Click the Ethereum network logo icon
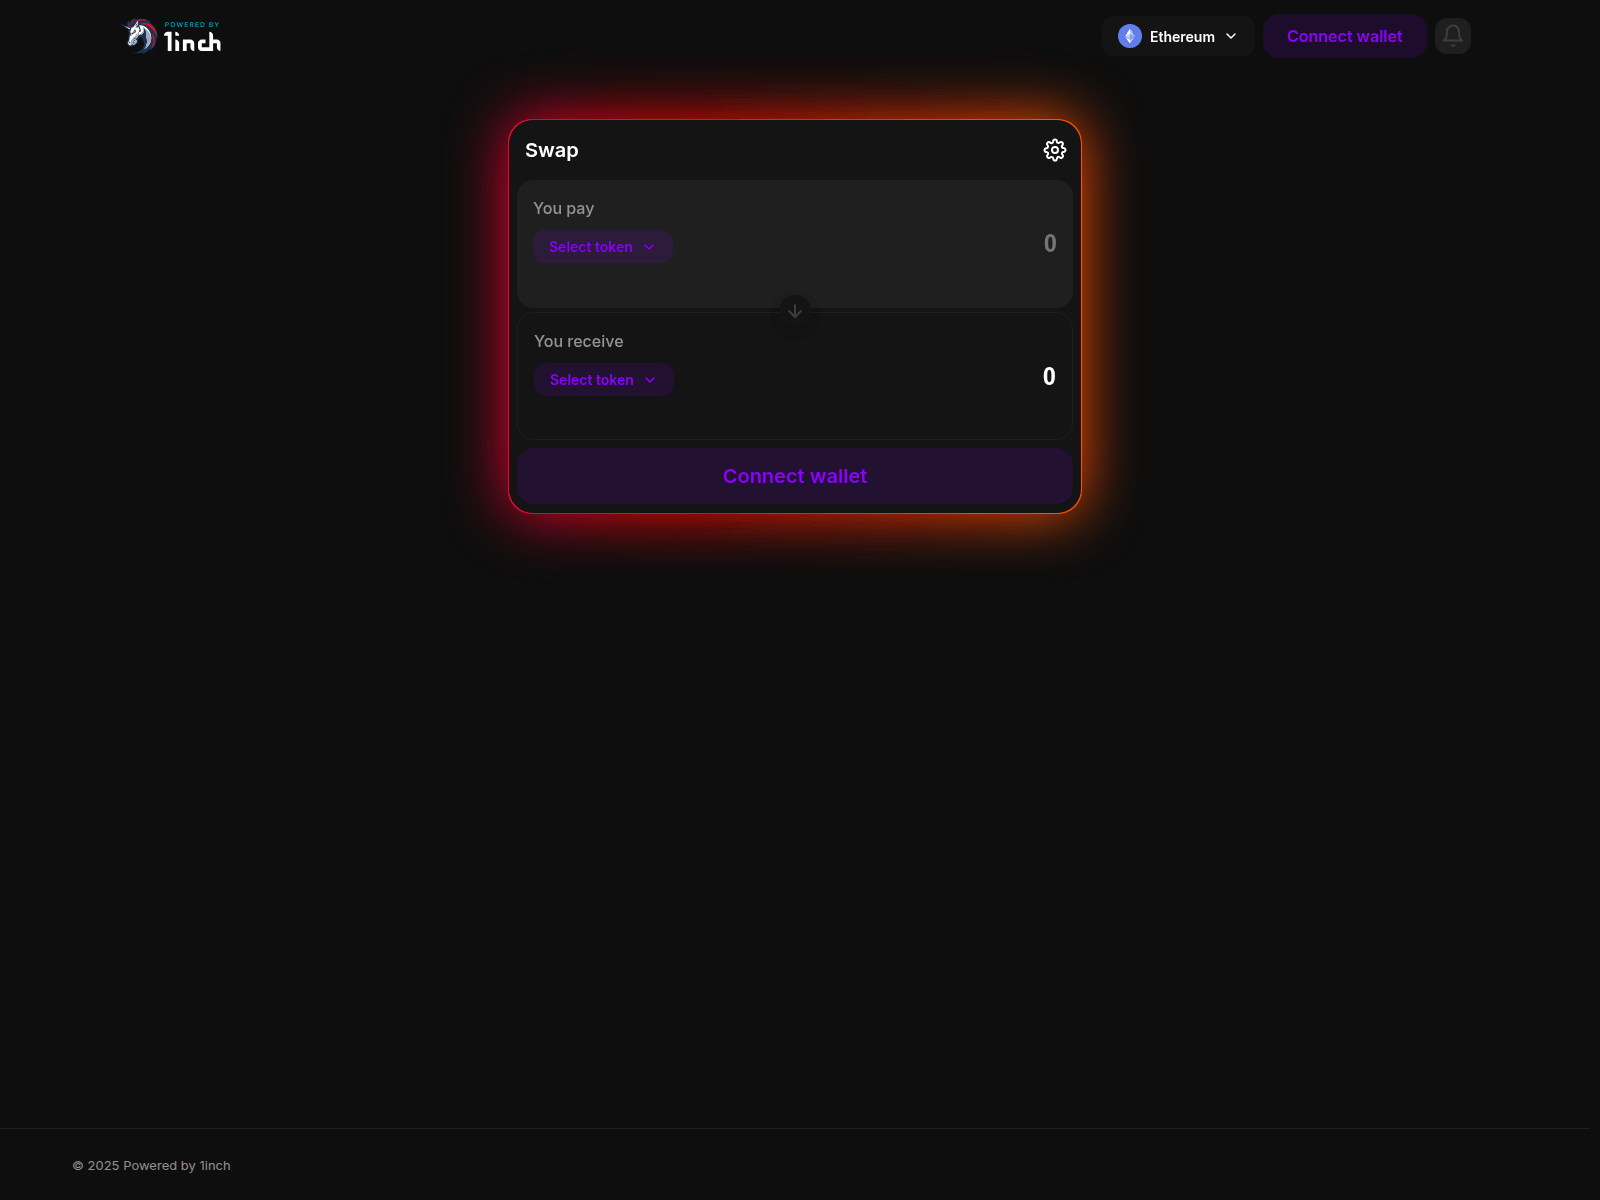The height and width of the screenshot is (1200, 1600). [x=1129, y=36]
